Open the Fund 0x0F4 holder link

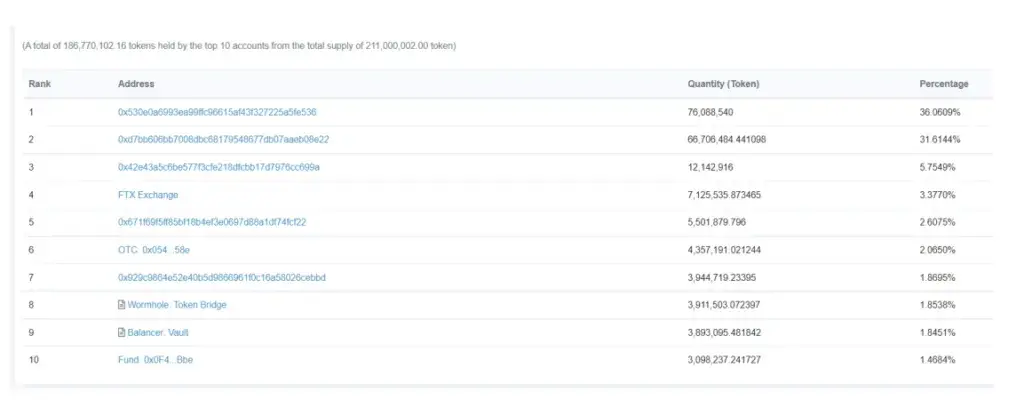[x=155, y=360]
